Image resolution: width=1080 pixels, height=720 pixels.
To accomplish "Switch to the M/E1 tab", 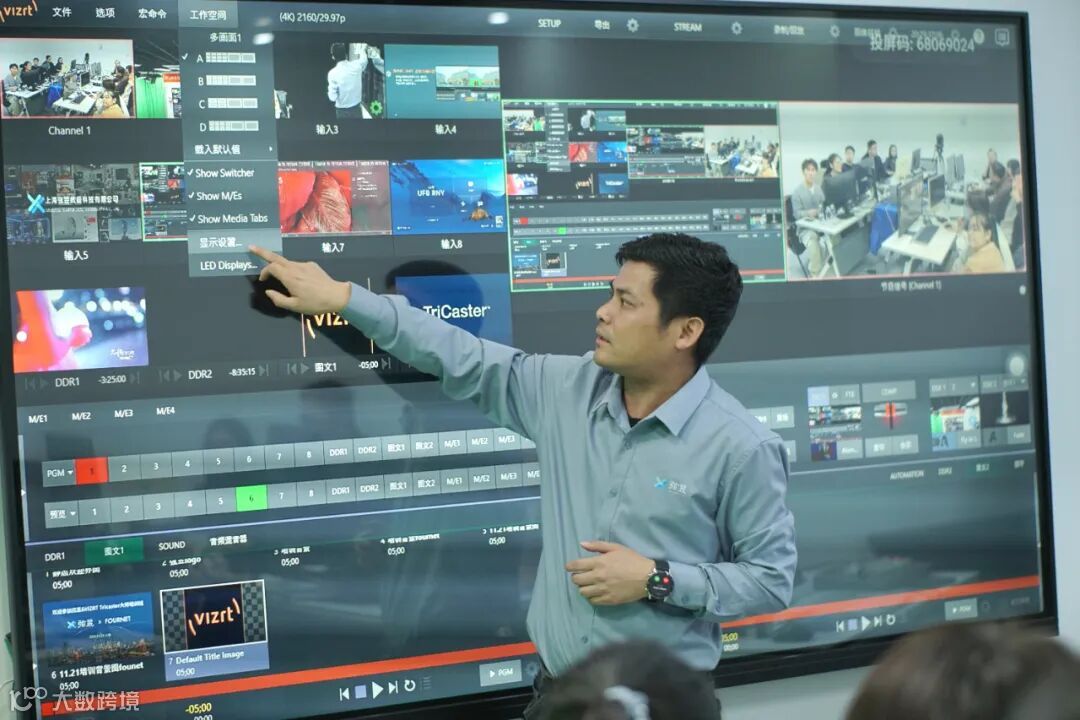I will (38, 418).
